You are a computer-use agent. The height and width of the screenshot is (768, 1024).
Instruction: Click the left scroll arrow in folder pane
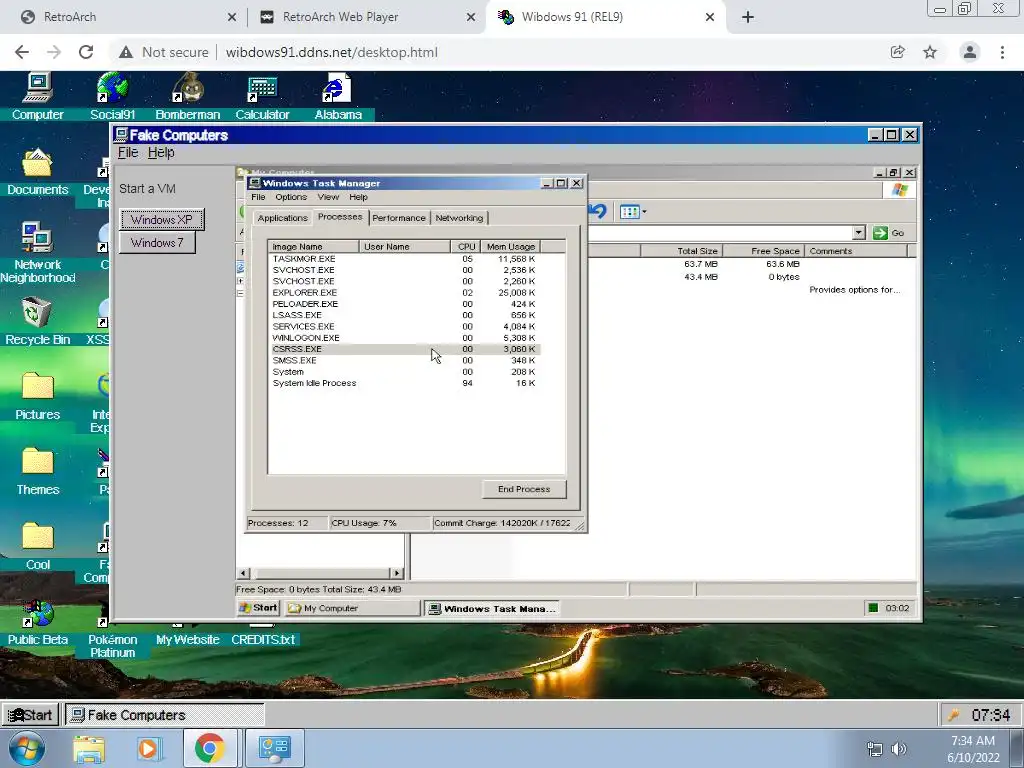point(243,573)
